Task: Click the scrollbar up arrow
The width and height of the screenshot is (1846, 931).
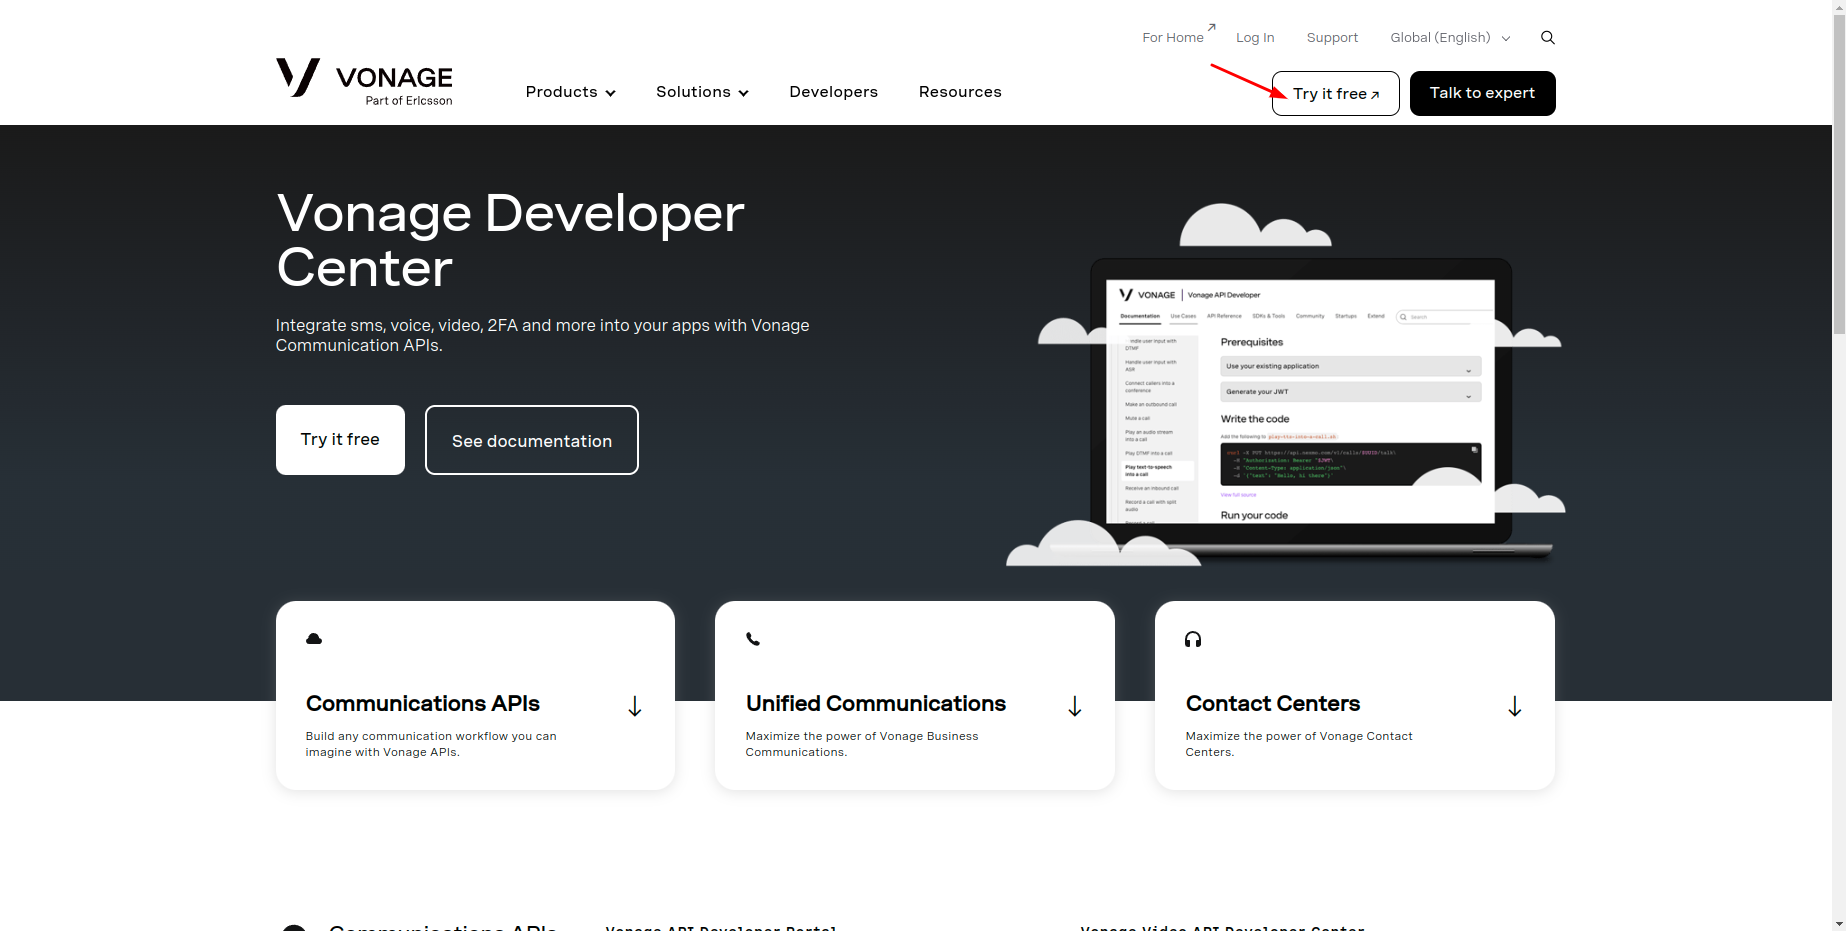Action: tap(1838, 7)
